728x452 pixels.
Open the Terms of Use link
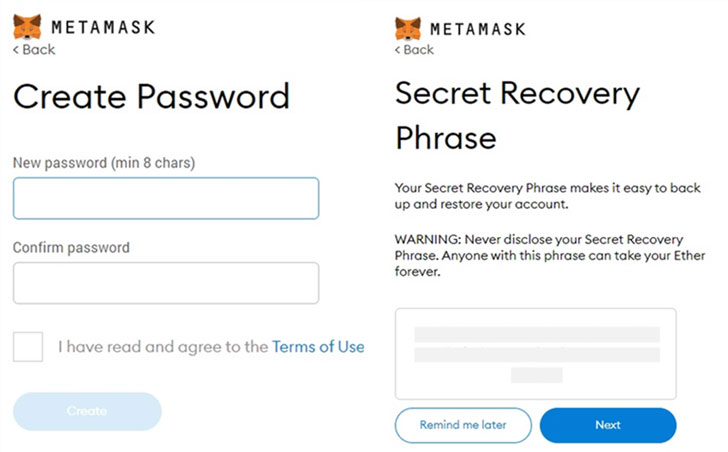(318, 347)
